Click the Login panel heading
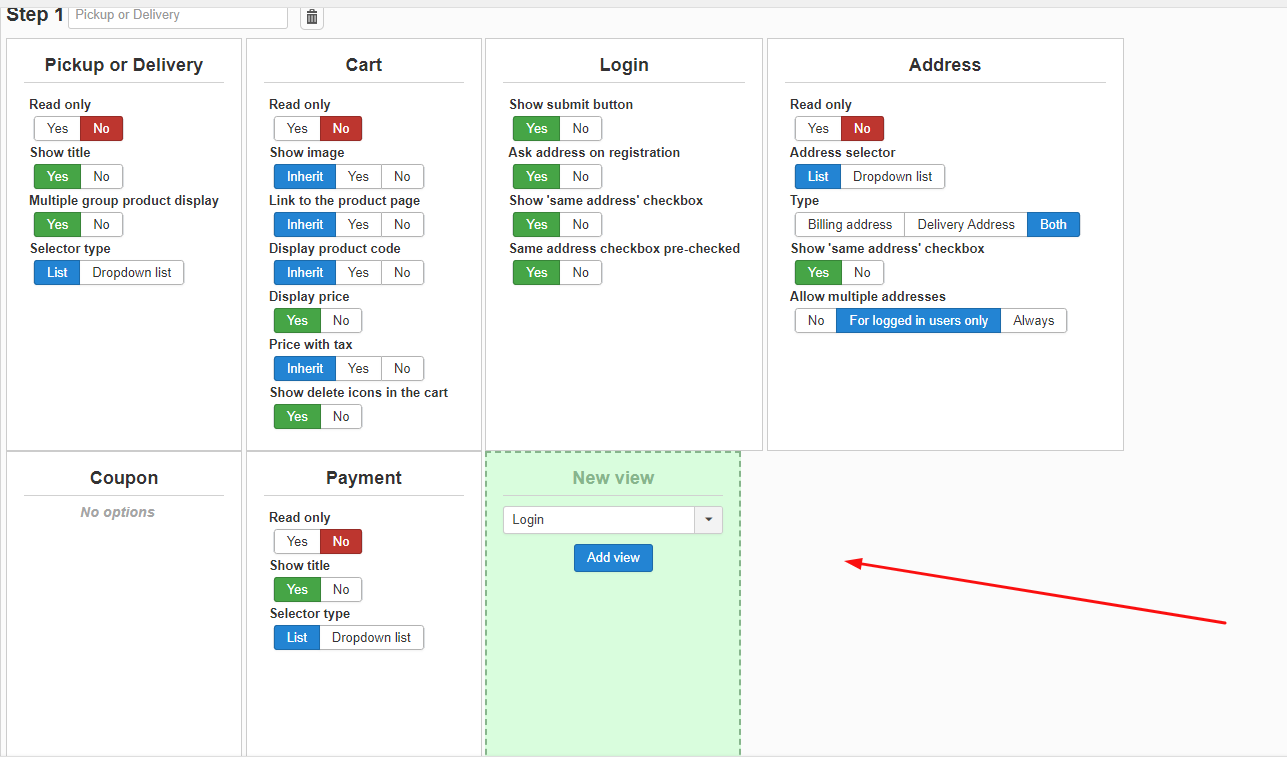Screen dimensions: 1287x757 [x=624, y=65]
